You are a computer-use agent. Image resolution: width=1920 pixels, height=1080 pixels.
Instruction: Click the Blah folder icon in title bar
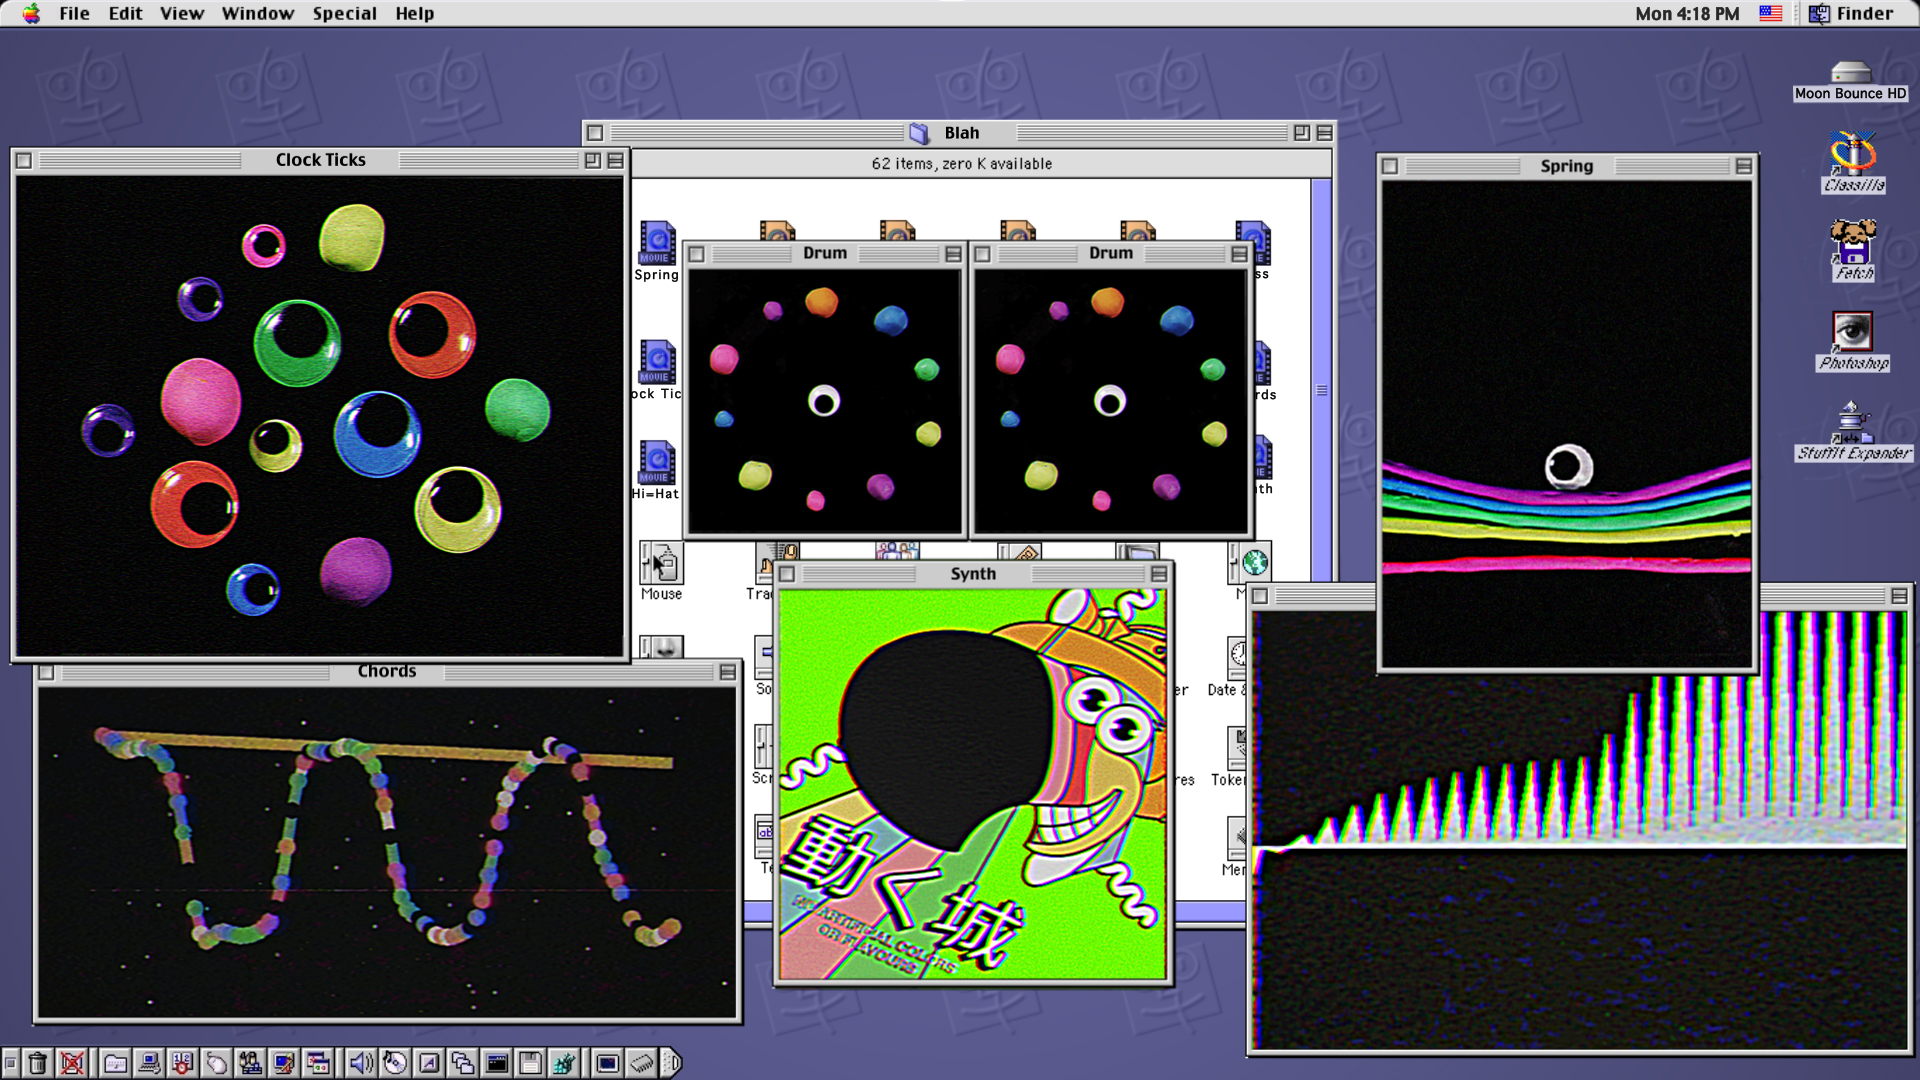[x=919, y=133]
